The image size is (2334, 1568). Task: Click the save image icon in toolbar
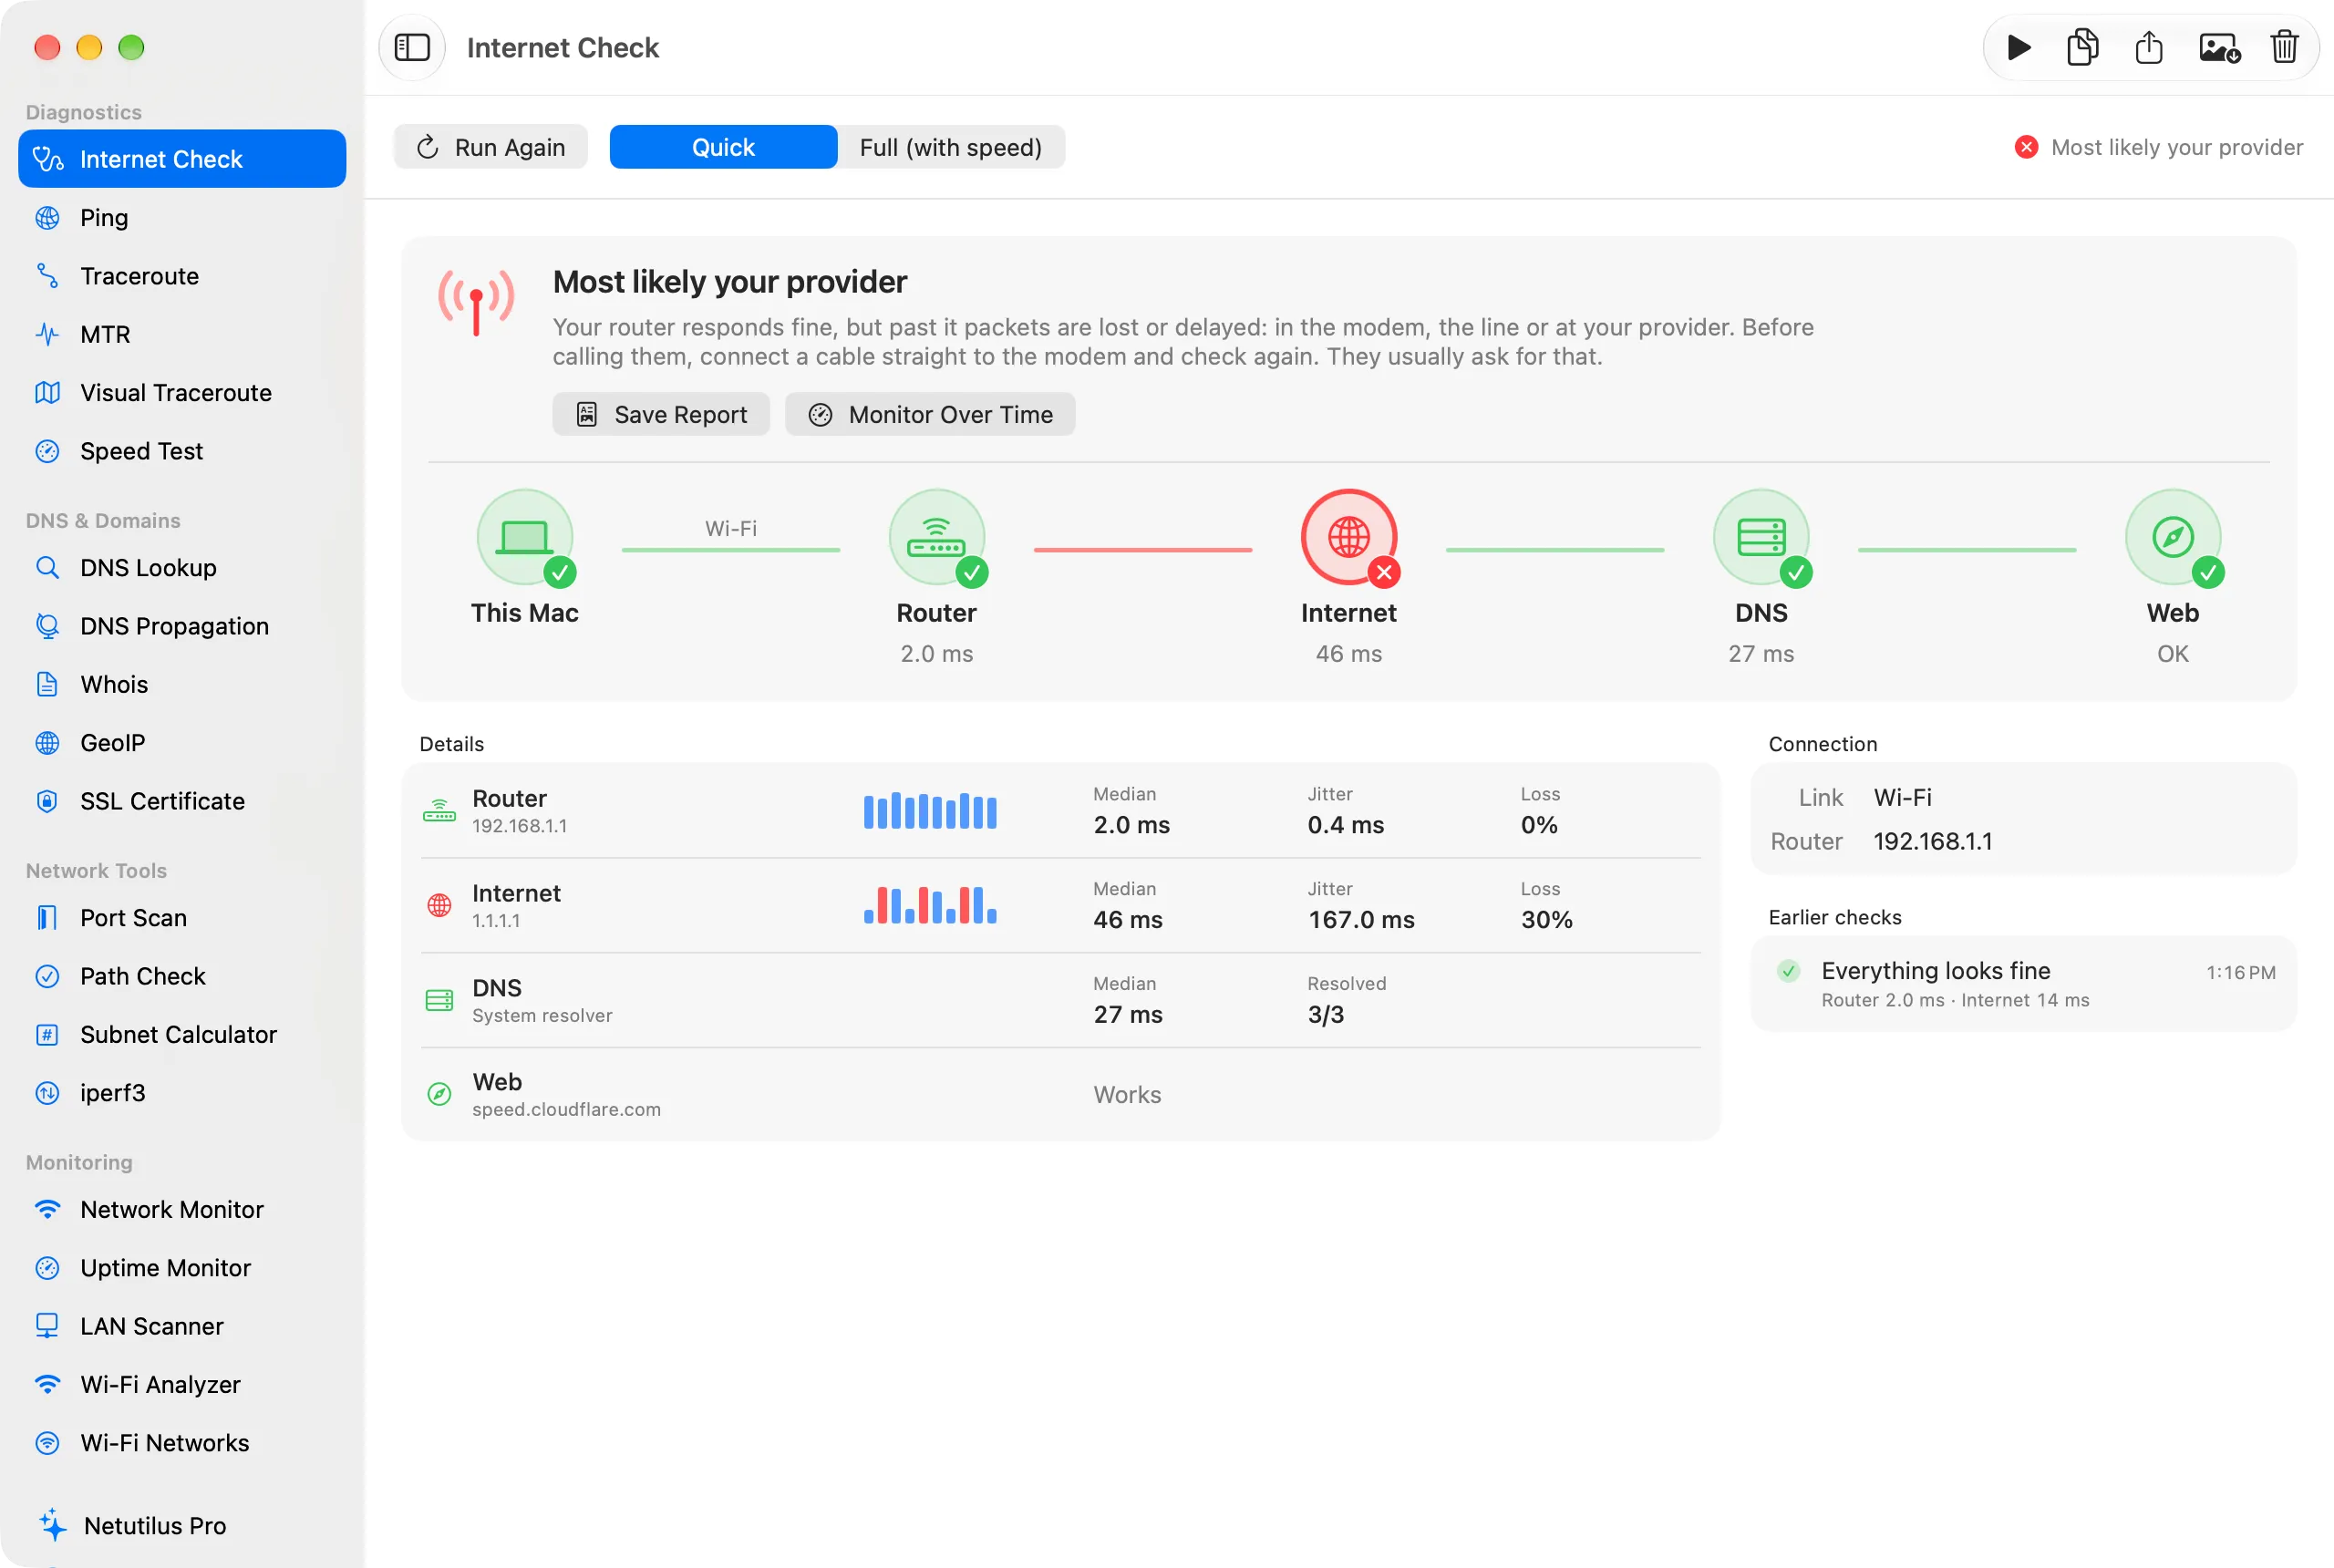[2218, 47]
